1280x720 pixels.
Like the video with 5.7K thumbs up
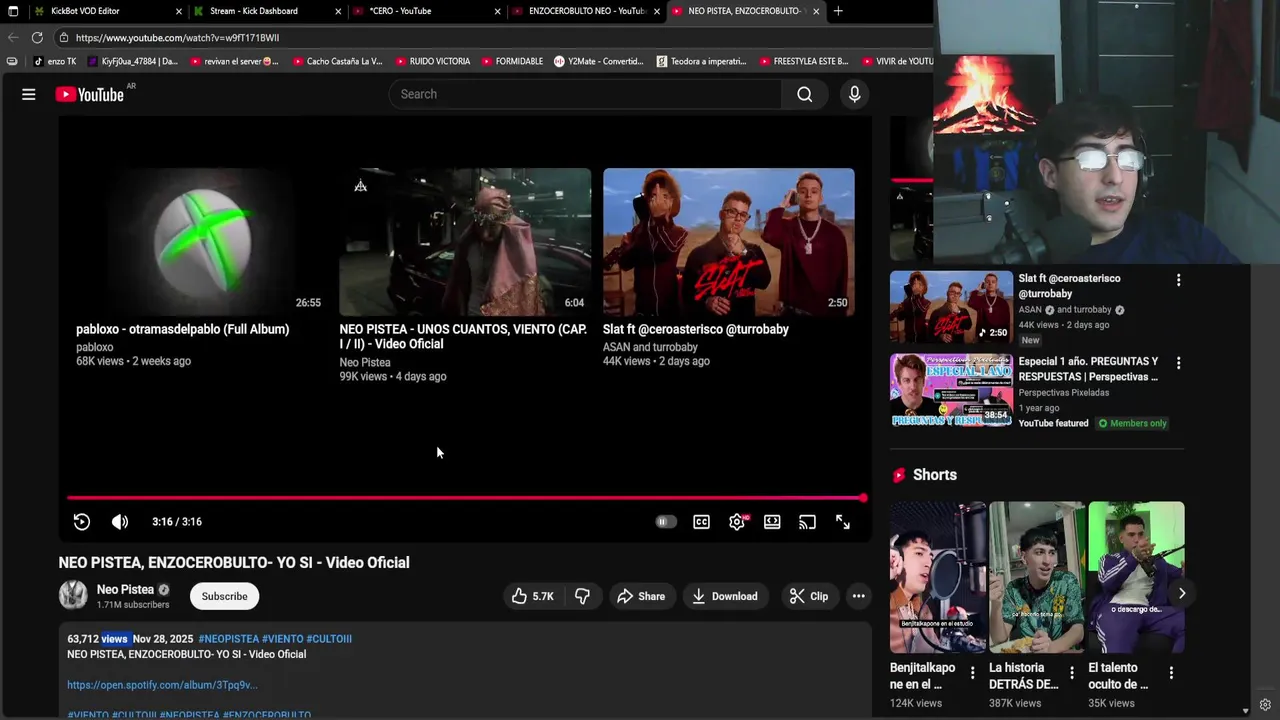533,596
